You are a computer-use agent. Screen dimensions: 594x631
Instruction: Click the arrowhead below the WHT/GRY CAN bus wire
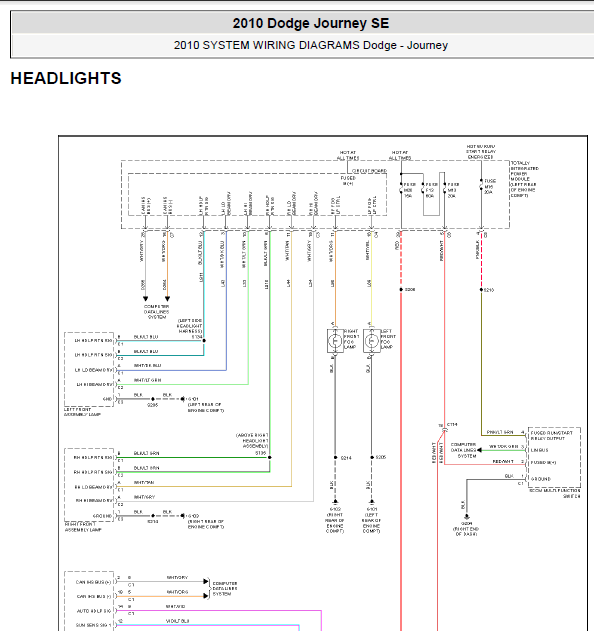pos(145,299)
